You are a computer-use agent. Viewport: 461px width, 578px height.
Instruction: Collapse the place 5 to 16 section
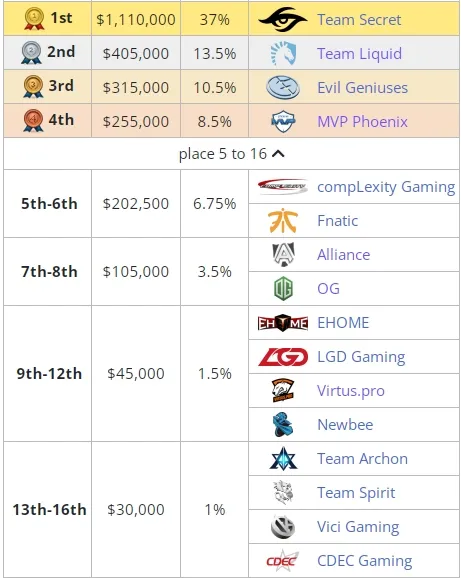[231, 154]
